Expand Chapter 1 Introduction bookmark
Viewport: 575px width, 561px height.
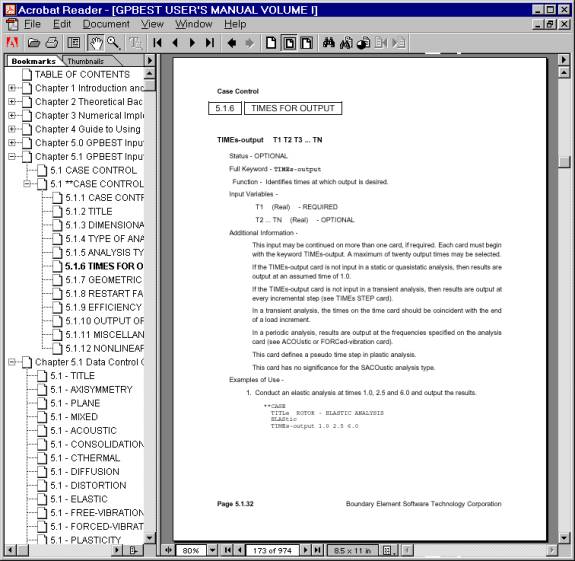point(12,88)
